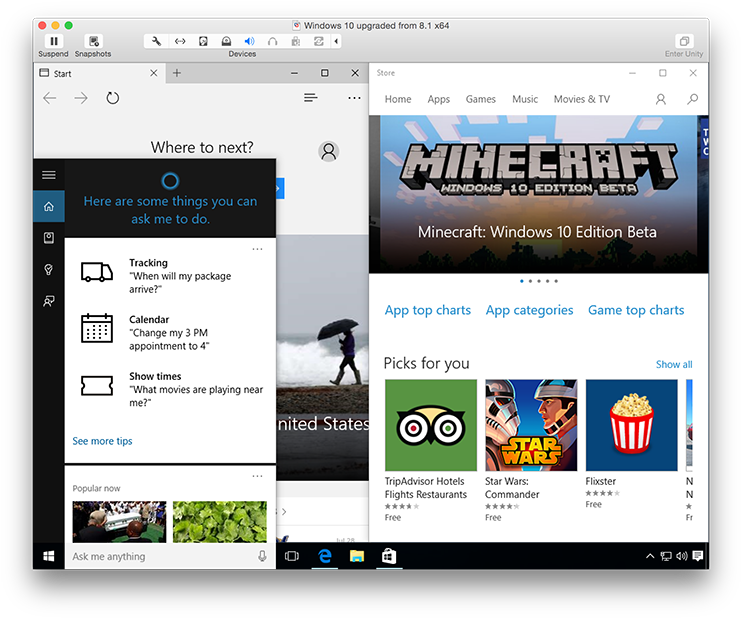Screen dimensions: 741x618
Task: Click Show all for Picks for you
Action: tap(674, 364)
